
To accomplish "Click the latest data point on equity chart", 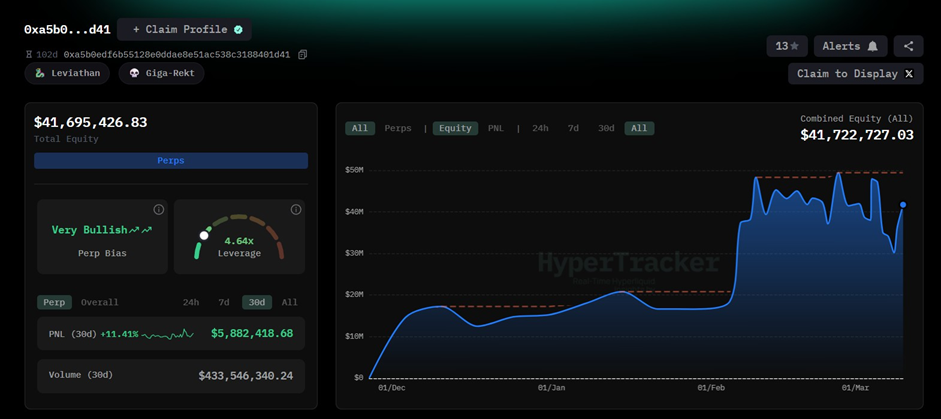I will [903, 205].
